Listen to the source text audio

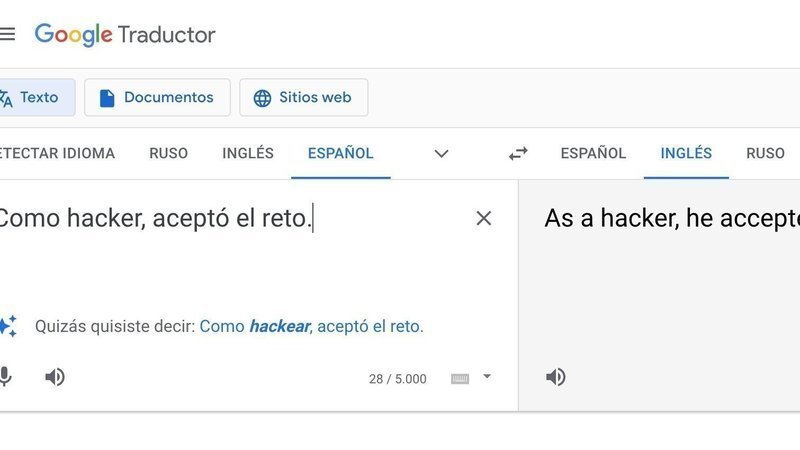55,377
